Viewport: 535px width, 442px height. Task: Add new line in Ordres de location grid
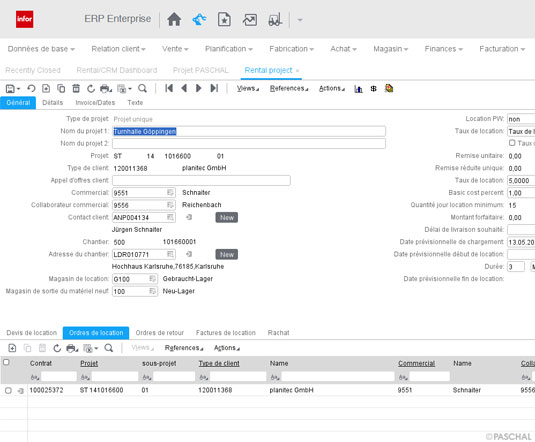(12, 348)
